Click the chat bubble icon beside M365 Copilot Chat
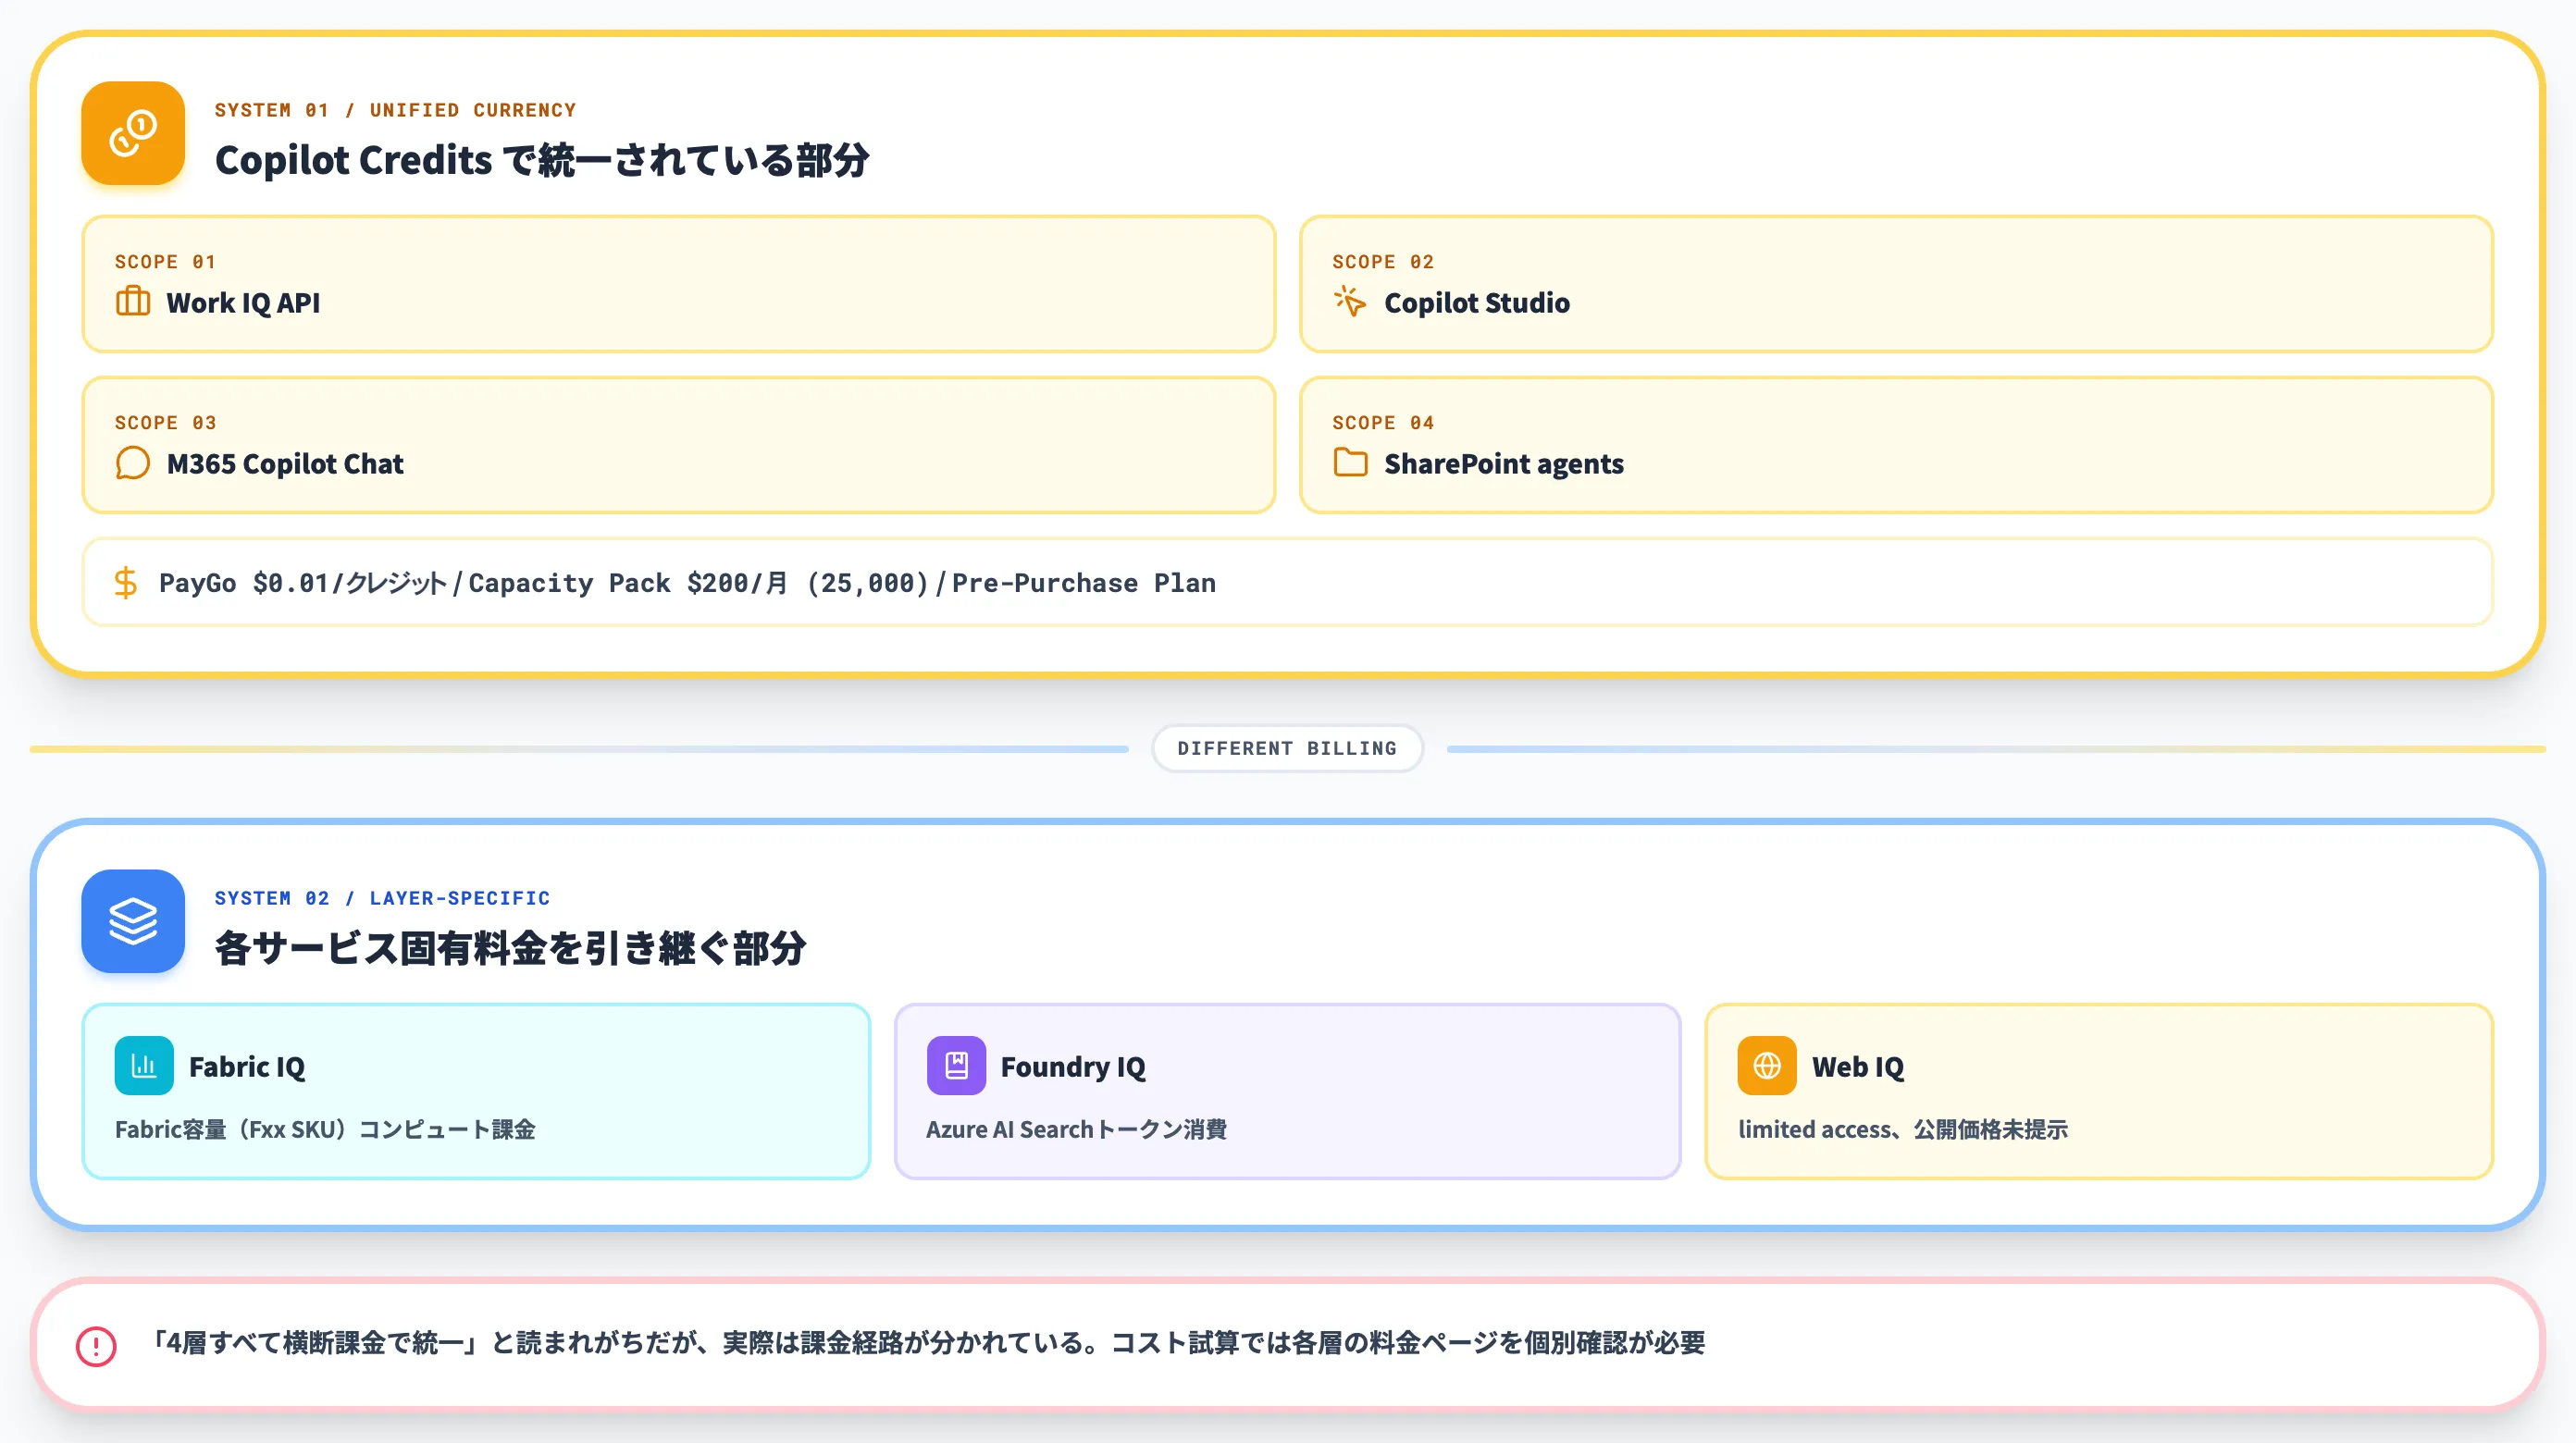This screenshot has height=1443, width=2576. click(133, 463)
